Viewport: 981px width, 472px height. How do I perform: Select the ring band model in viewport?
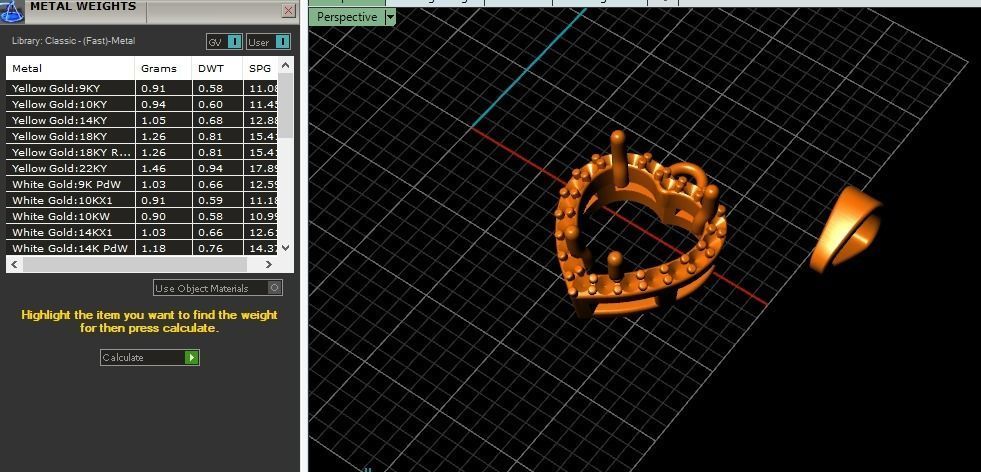[x=846, y=230]
